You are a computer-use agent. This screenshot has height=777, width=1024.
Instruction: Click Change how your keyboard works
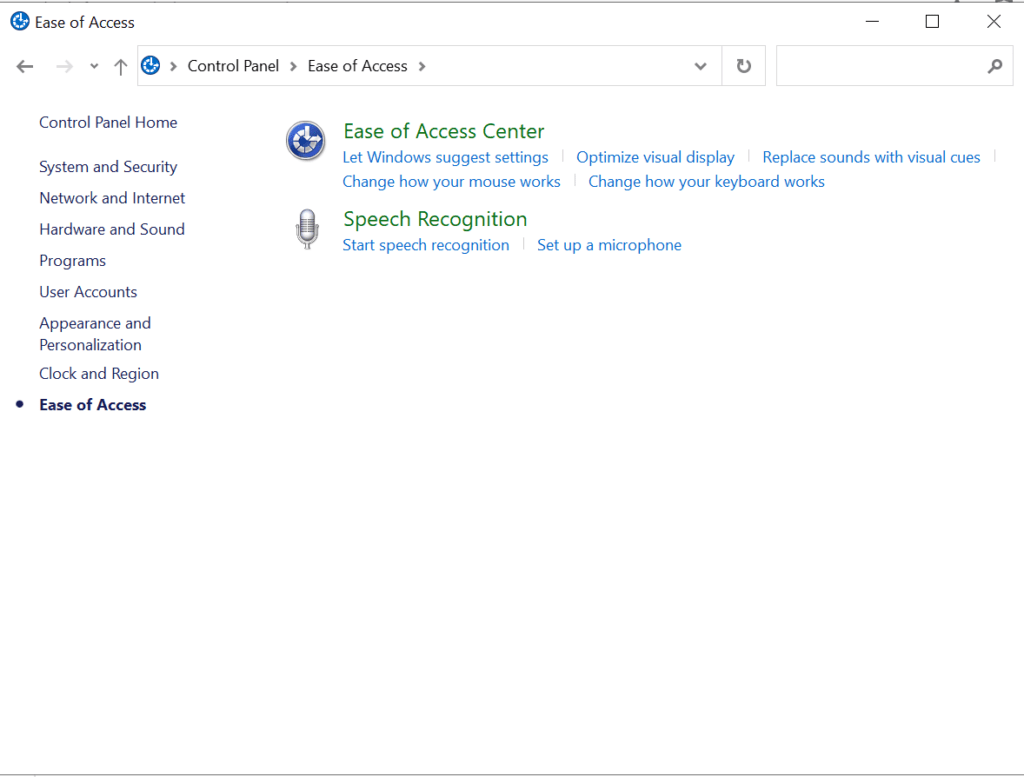click(x=706, y=182)
